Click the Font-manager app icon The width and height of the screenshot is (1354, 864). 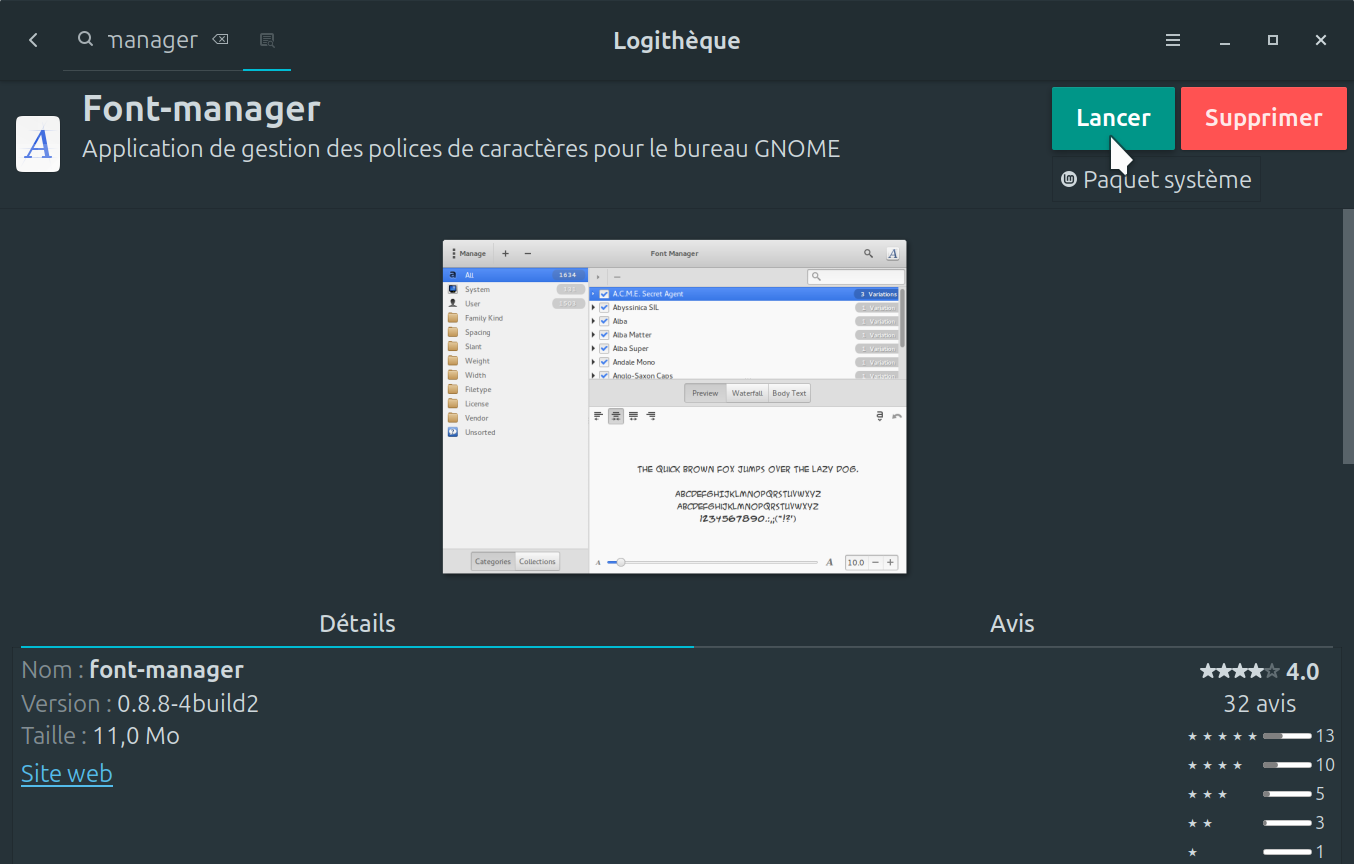pos(38,144)
